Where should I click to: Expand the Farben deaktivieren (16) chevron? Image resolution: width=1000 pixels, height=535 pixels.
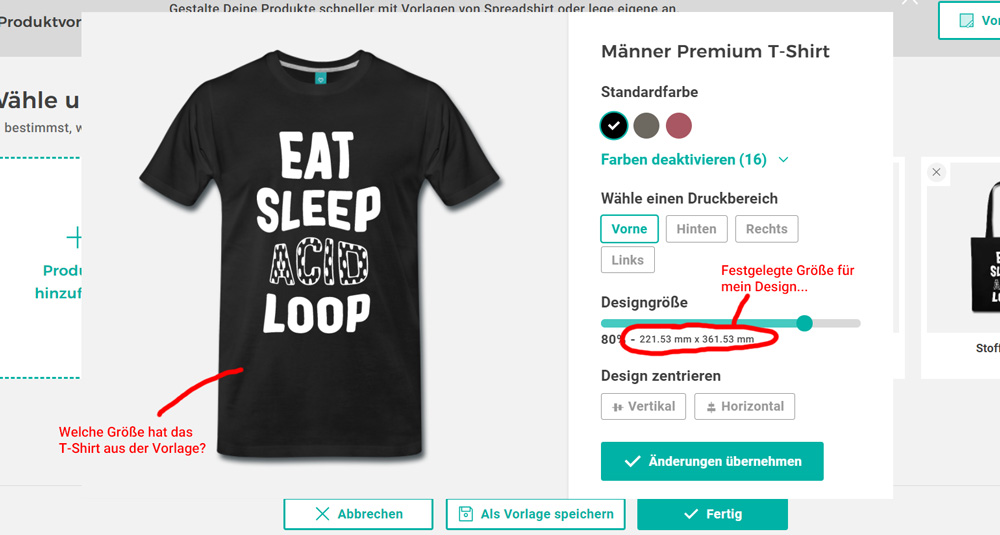tap(783, 160)
